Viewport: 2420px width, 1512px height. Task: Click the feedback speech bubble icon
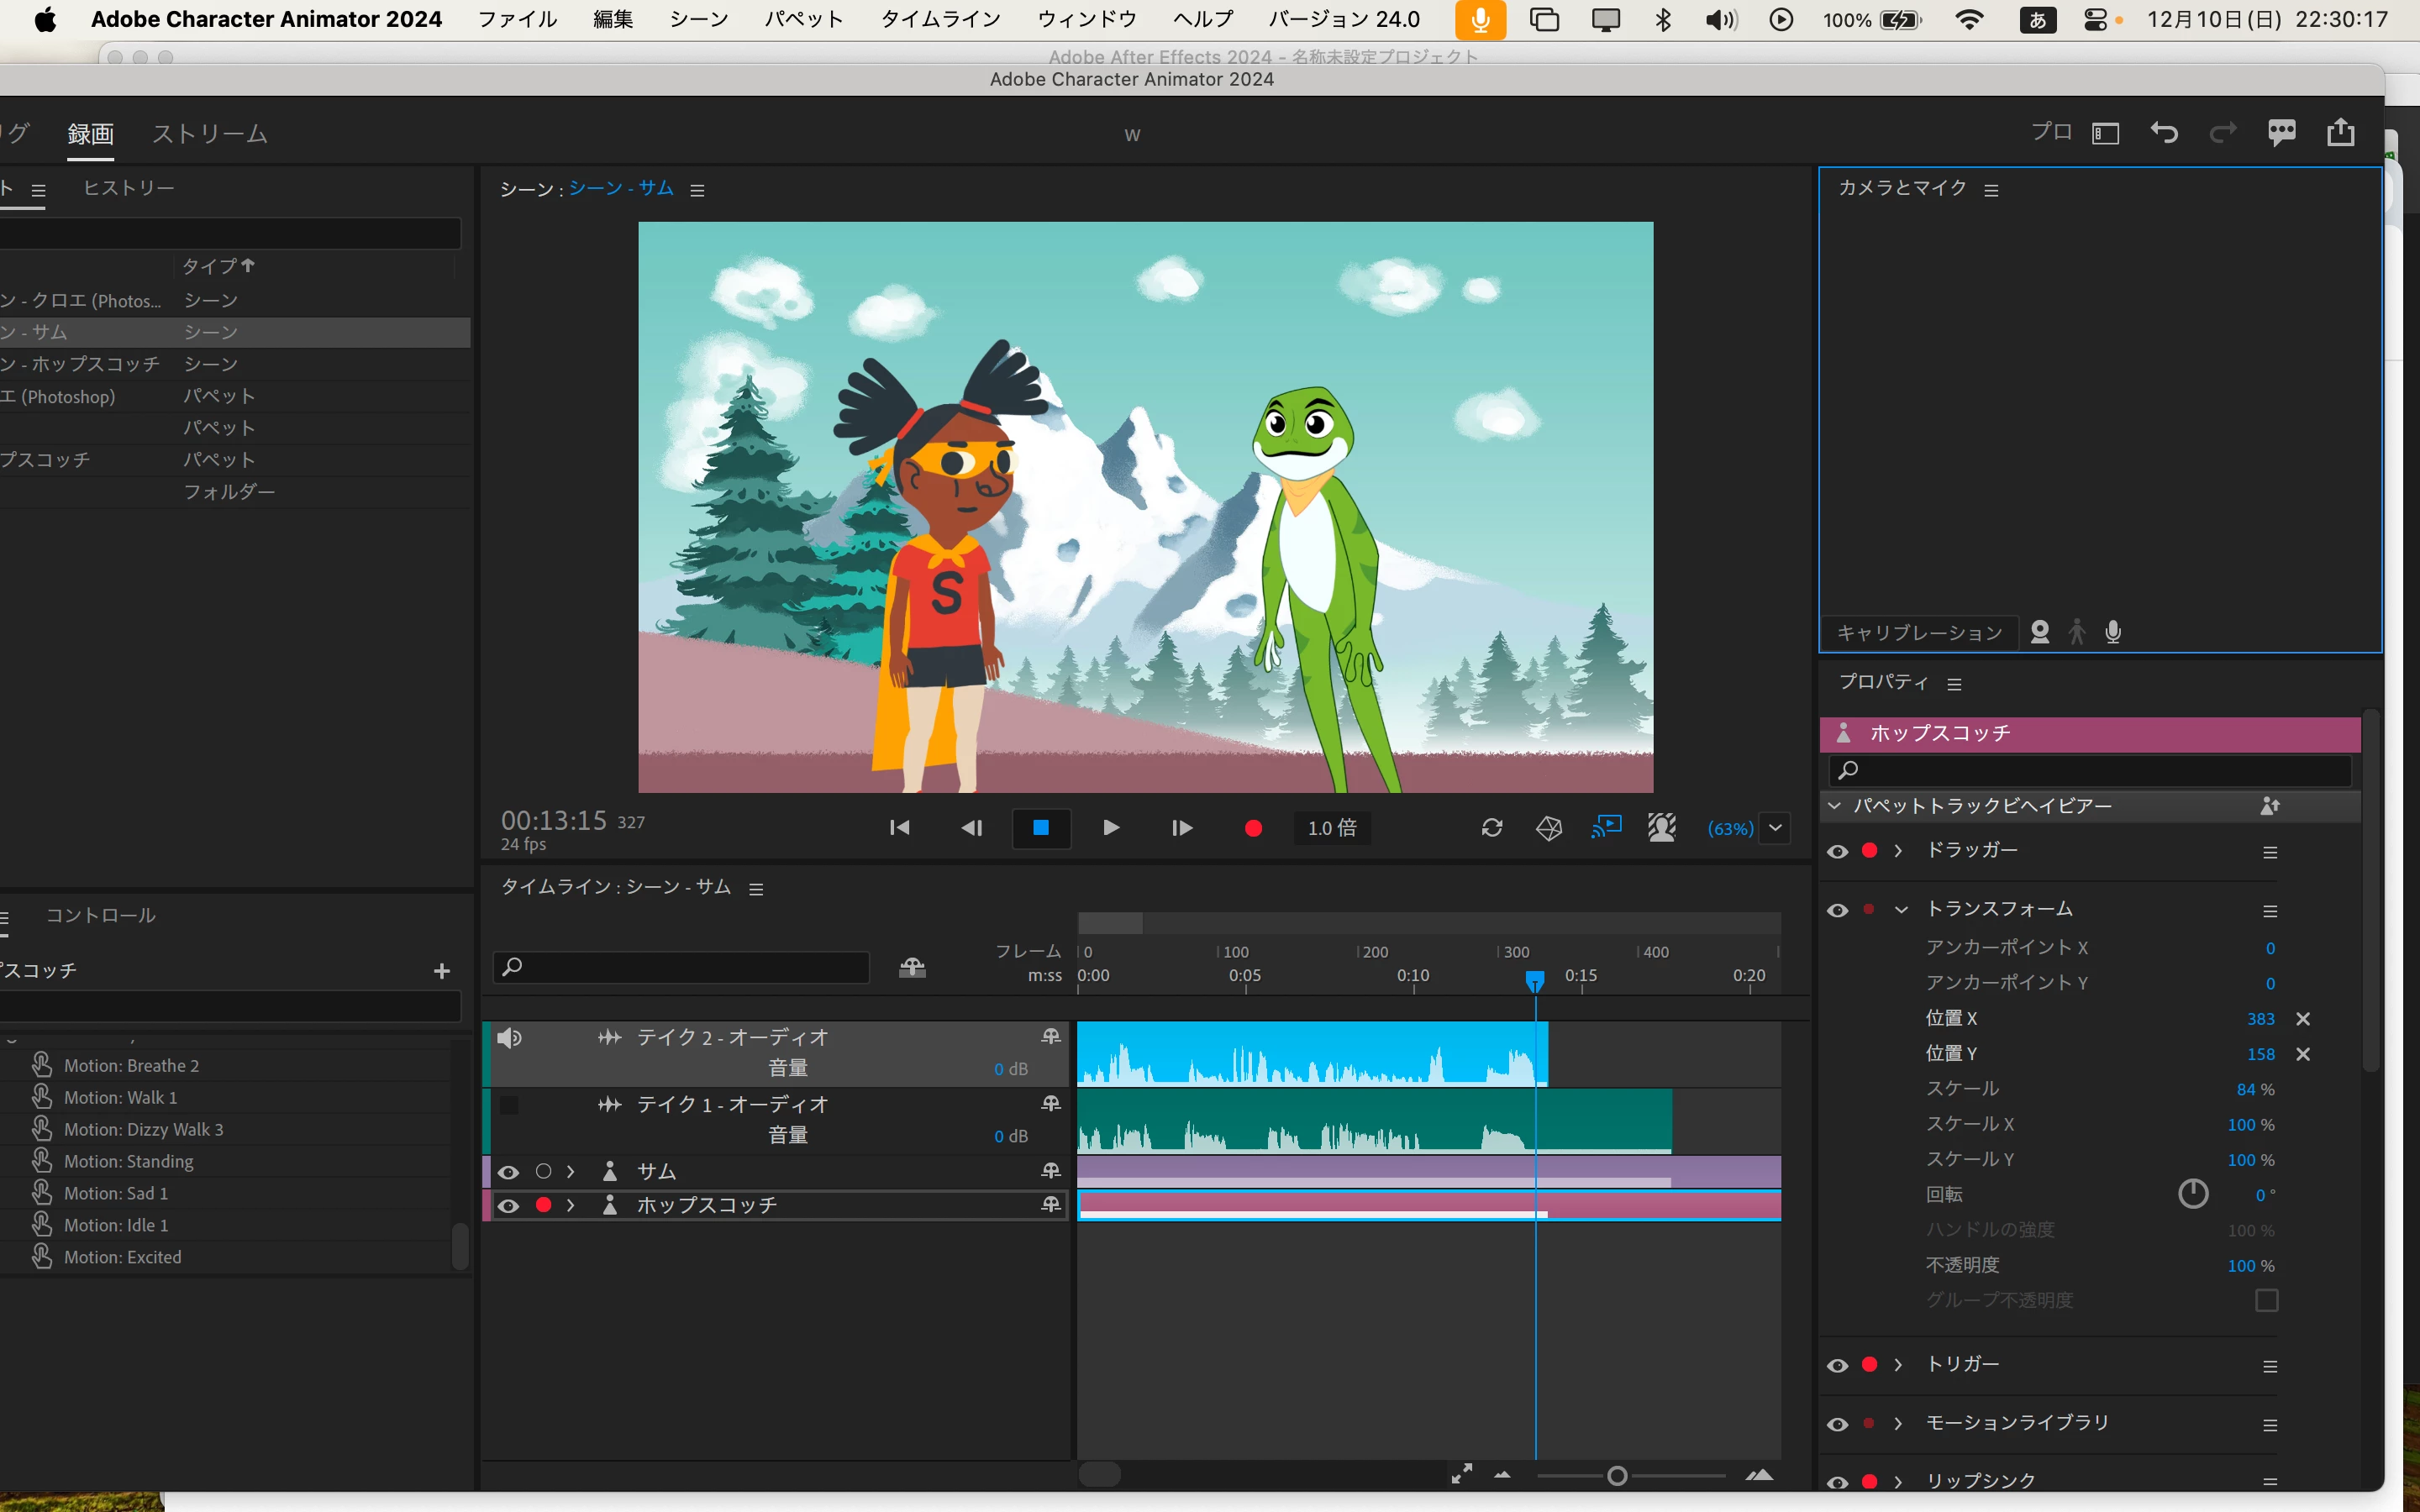[2282, 133]
